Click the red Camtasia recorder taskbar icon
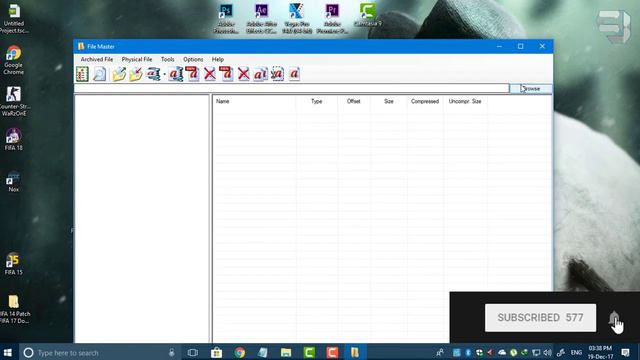The image size is (640, 360). 332,352
